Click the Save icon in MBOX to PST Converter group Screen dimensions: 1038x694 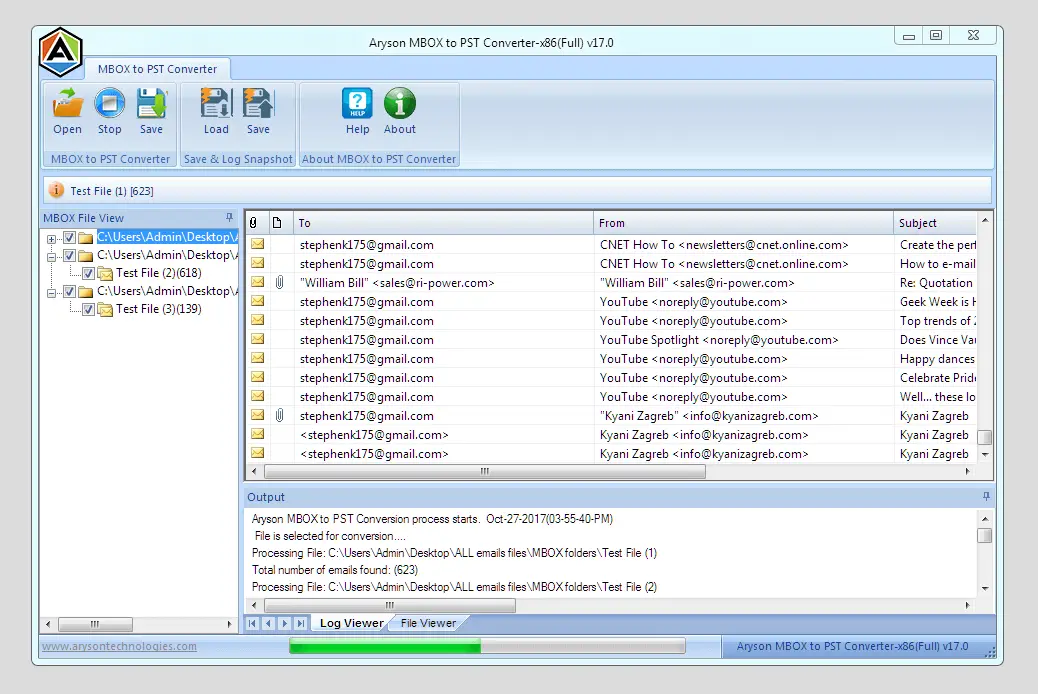tap(151, 103)
